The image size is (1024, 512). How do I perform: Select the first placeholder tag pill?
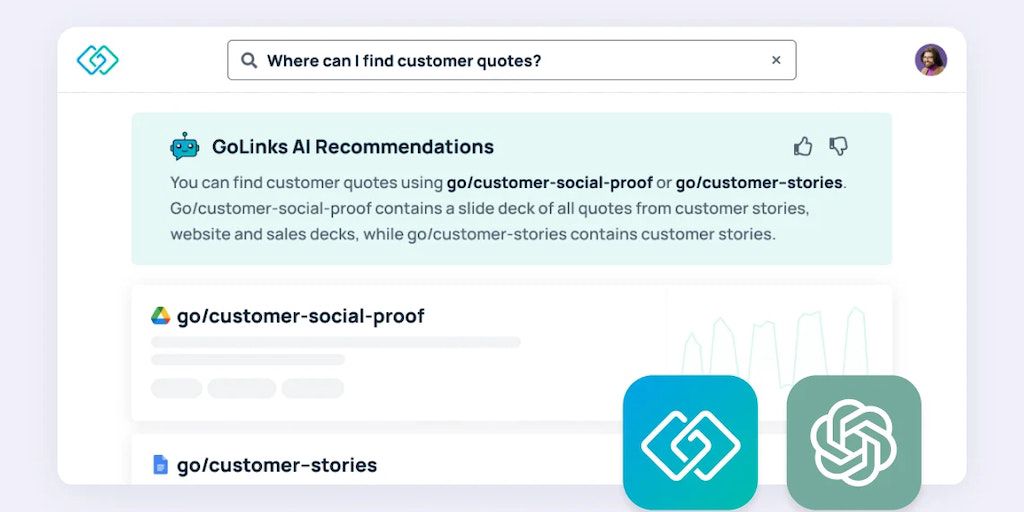click(177, 388)
